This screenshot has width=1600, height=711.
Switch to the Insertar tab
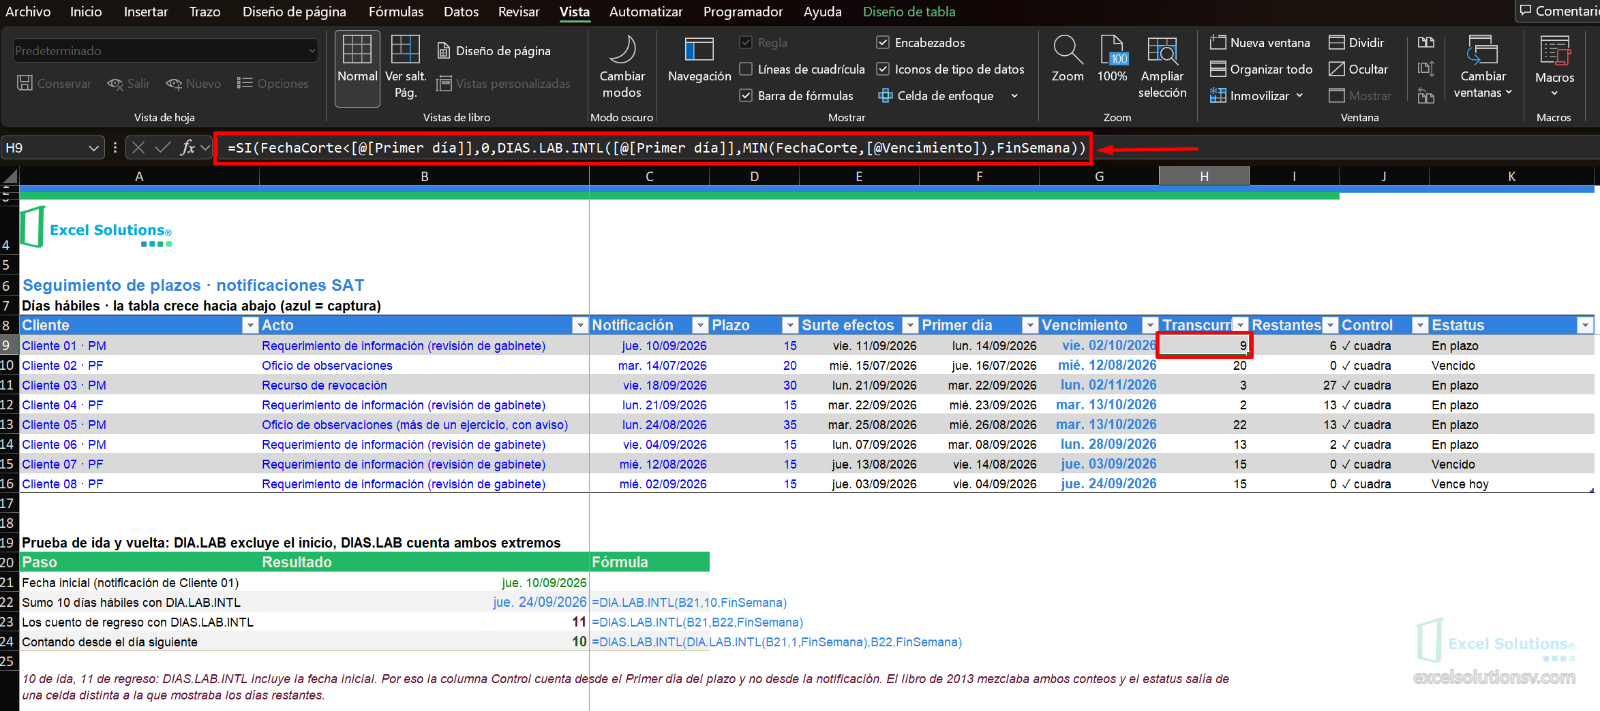pyautogui.click(x=146, y=12)
